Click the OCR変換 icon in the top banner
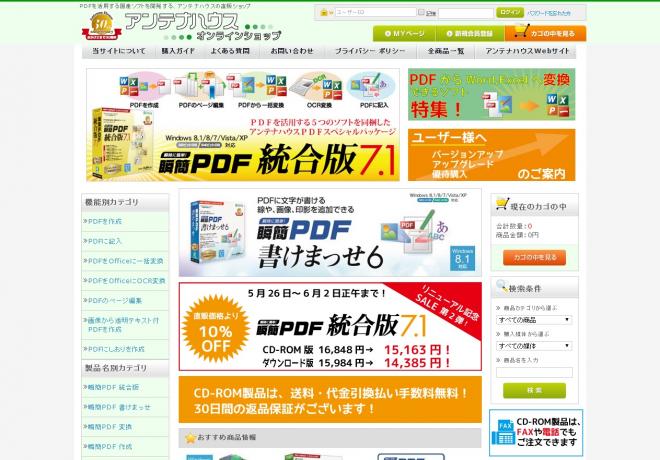This screenshot has height=460, width=660. (318, 87)
